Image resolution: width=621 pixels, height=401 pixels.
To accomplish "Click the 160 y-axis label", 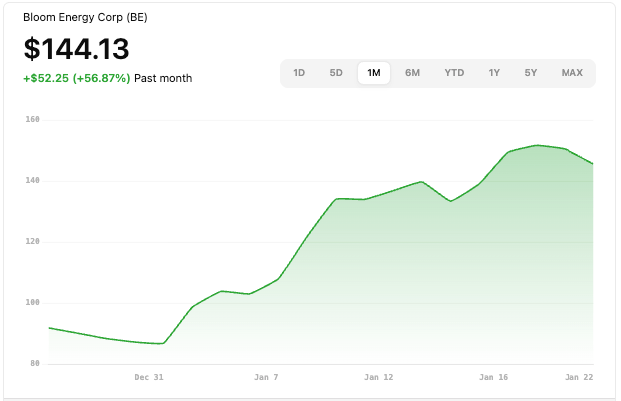I will (32, 120).
